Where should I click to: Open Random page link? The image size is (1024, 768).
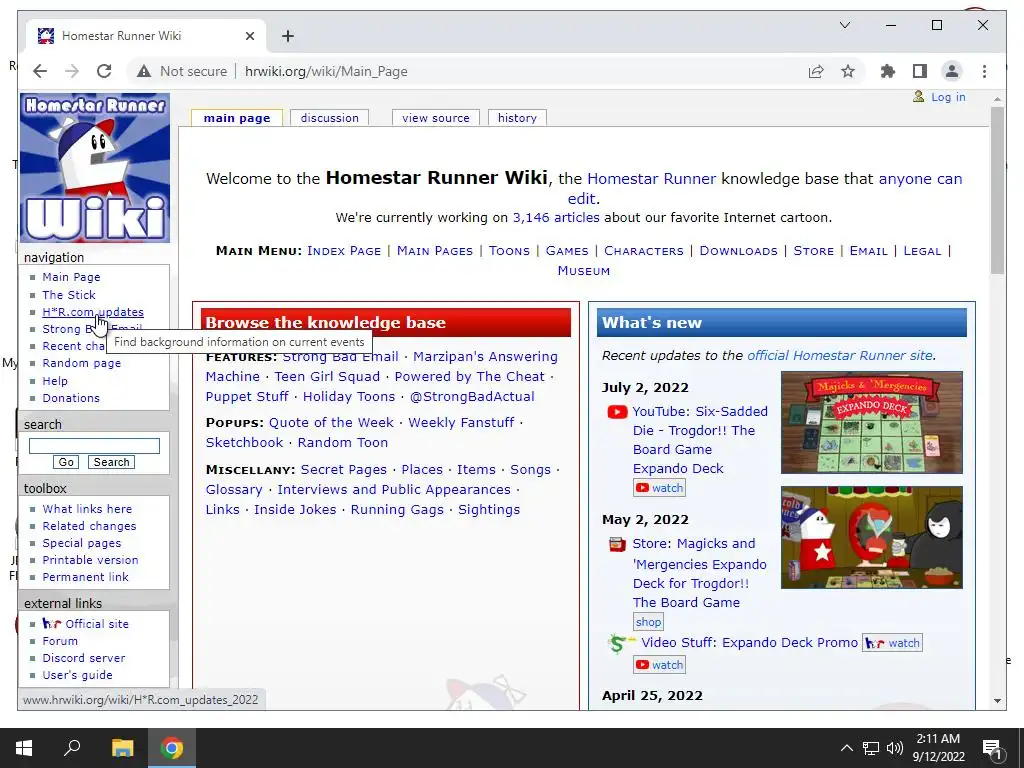82,363
